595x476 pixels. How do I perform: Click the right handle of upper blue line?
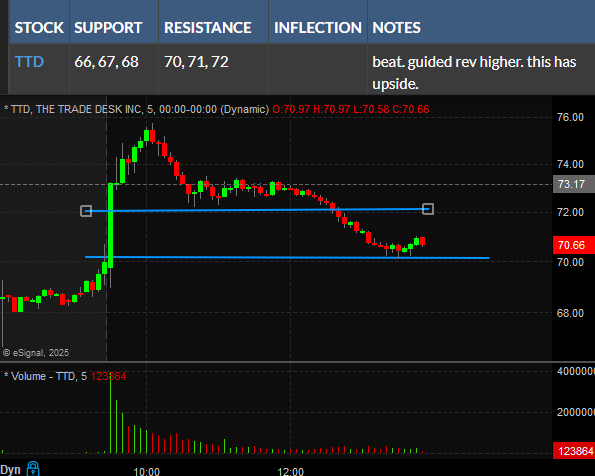(x=428, y=209)
